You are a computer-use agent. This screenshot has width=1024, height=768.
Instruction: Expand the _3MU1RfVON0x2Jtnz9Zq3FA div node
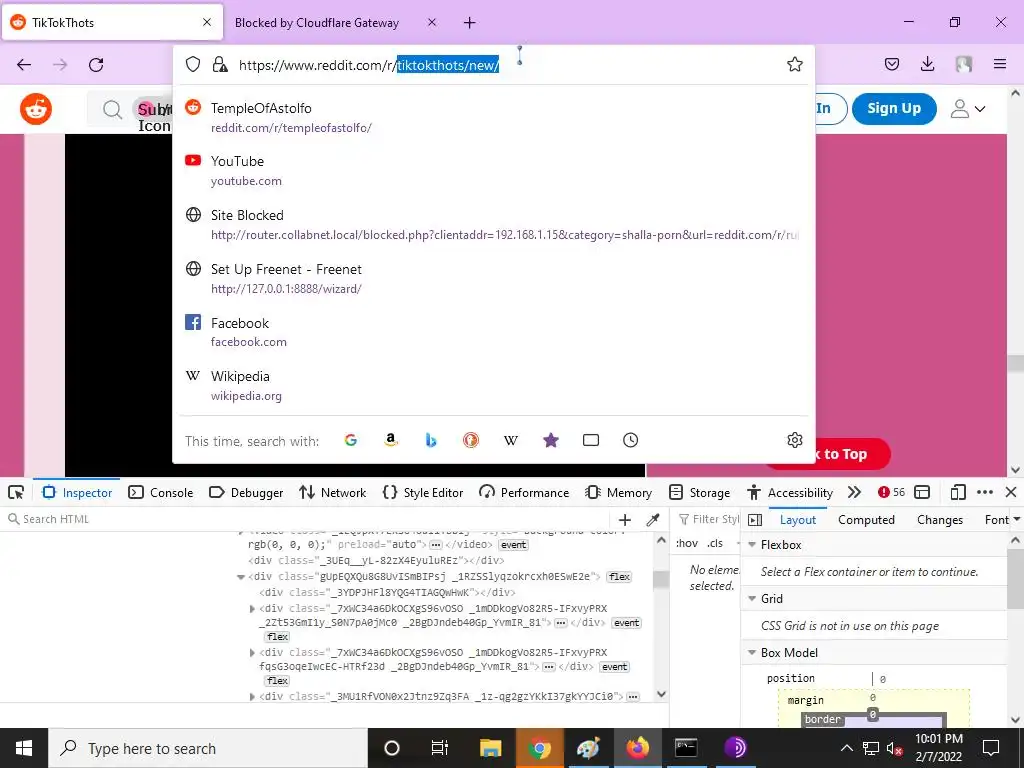click(252, 697)
